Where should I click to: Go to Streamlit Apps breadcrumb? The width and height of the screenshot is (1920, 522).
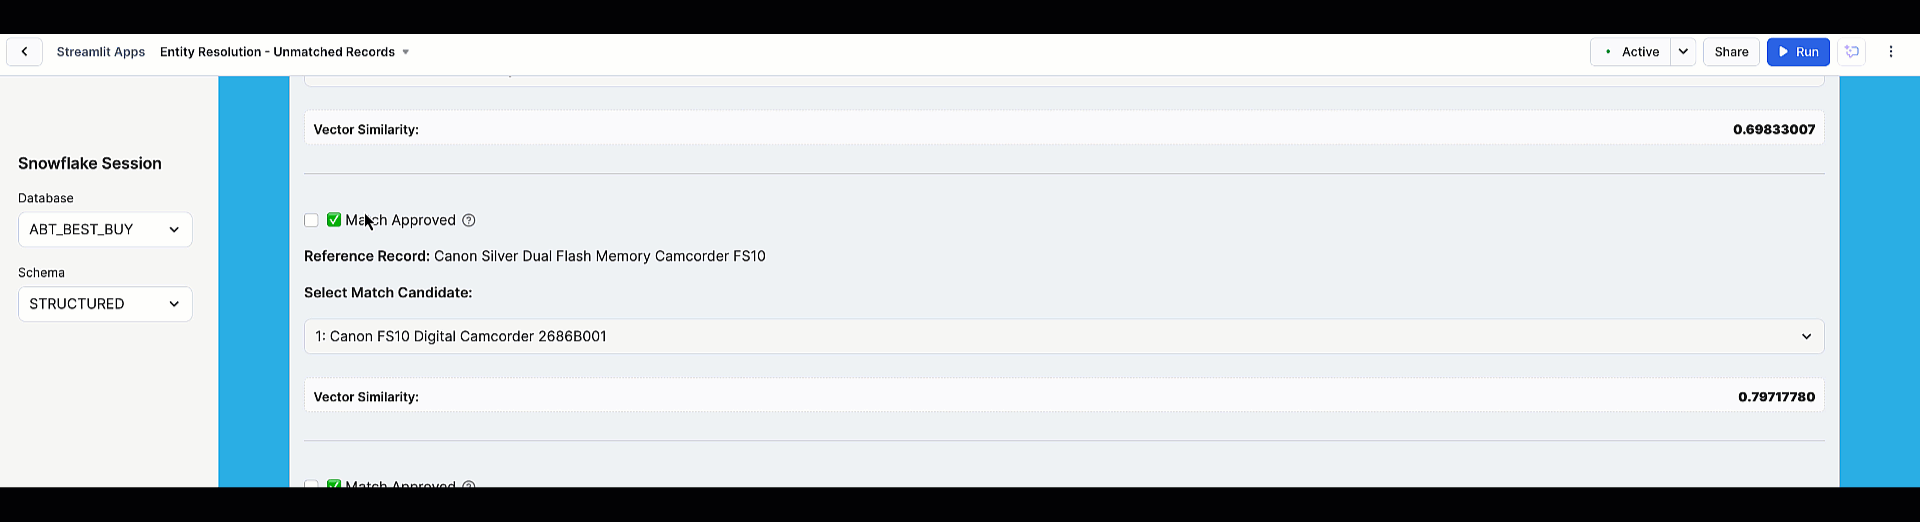[101, 52]
